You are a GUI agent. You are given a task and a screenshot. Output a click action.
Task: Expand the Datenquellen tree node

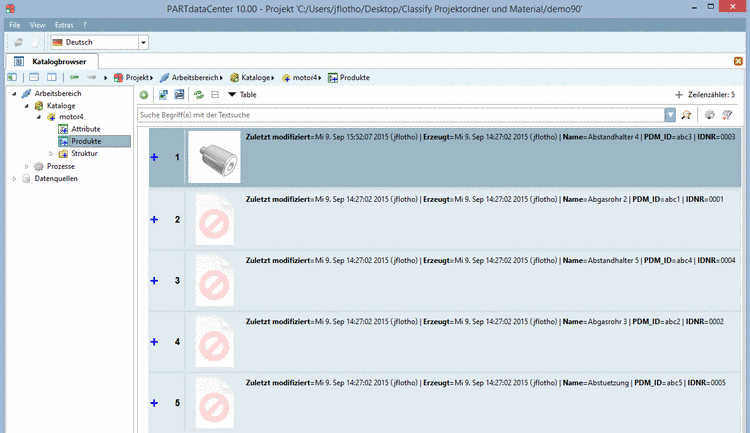point(14,178)
